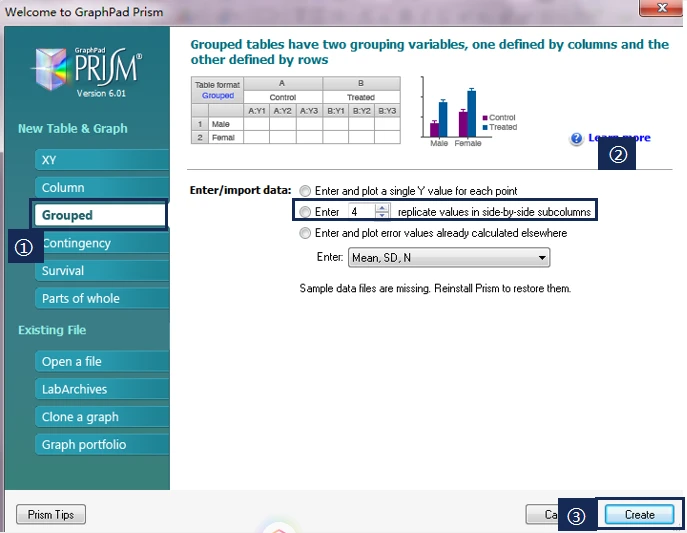Click the 'New Table & Graph' heading
The width and height of the screenshot is (687, 533).
tap(73, 128)
